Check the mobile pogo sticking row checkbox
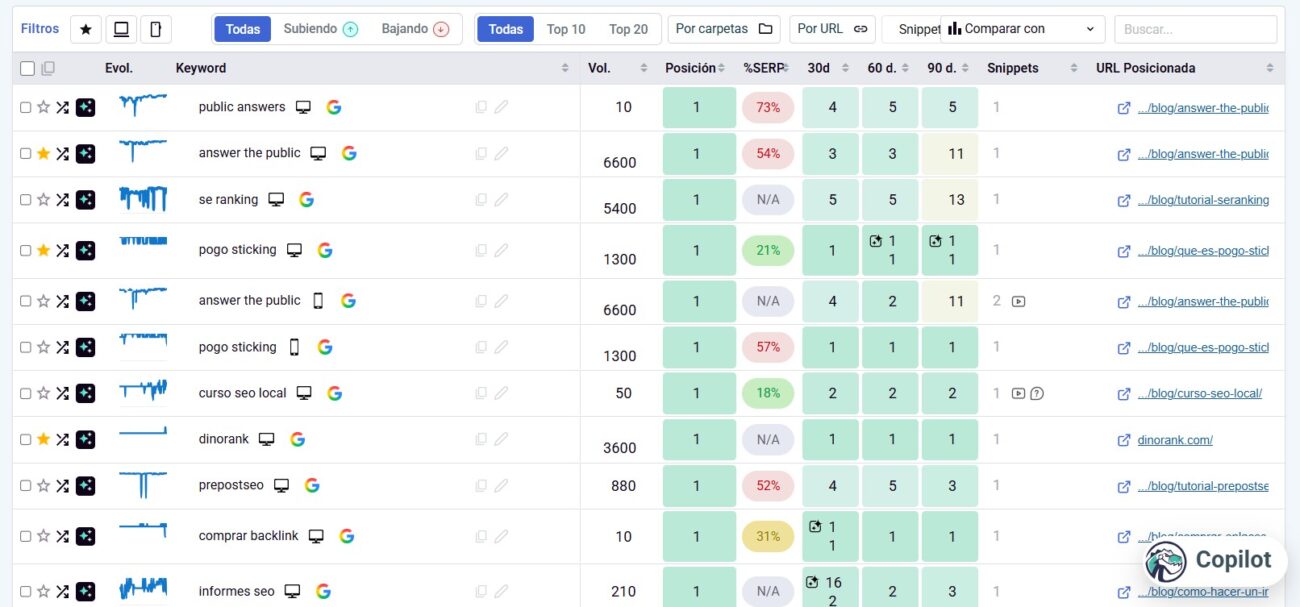Image resolution: width=1300 pixels, height=607 pixels. 26,347
